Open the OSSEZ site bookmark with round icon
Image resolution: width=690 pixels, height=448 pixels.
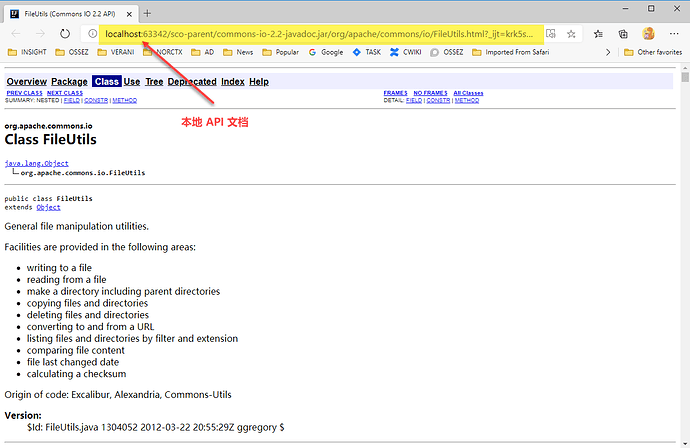click(447, 52)
